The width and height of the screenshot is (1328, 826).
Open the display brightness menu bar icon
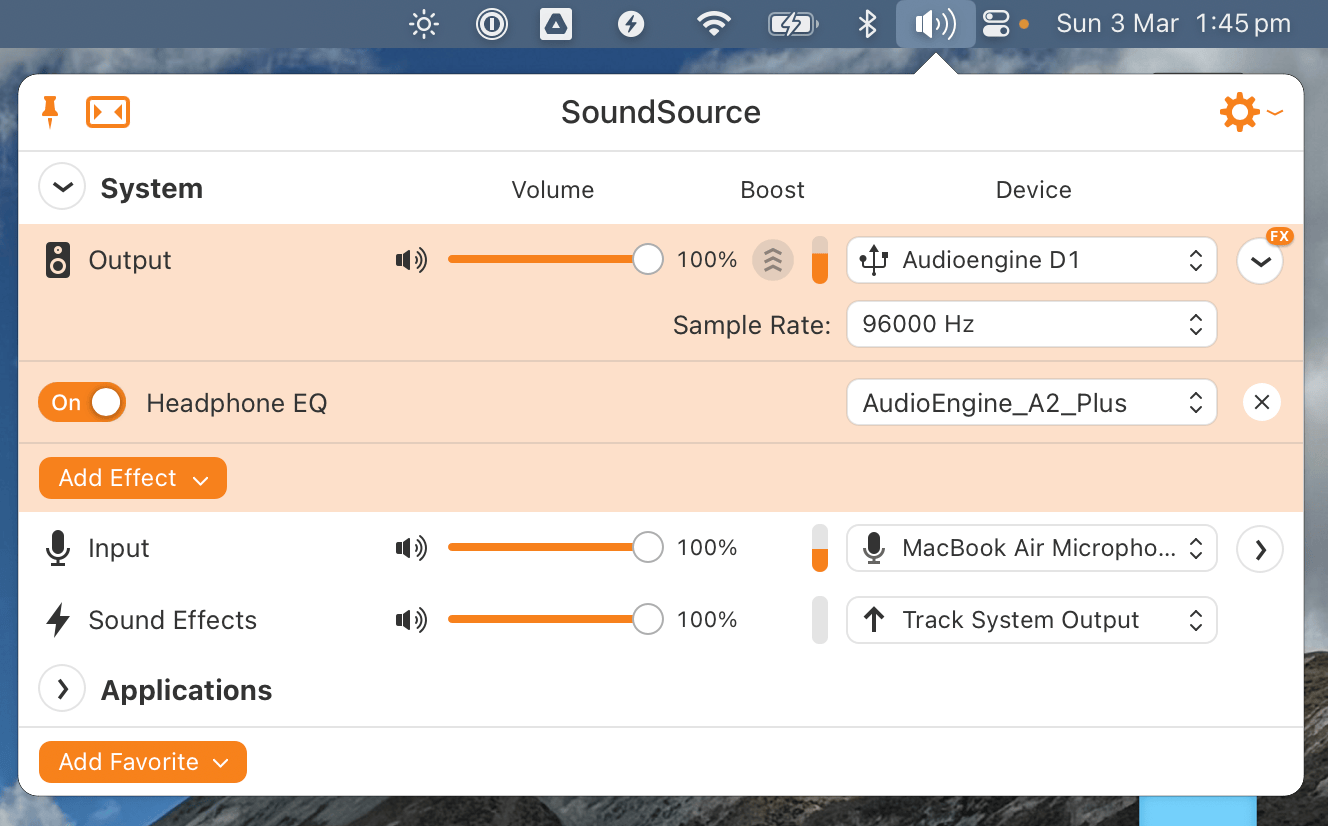coord(425,24)
